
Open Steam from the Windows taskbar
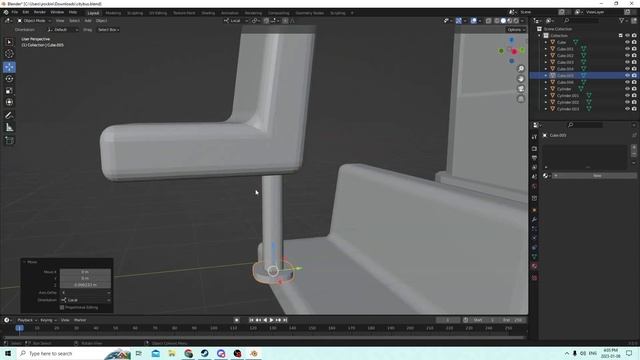[204, 353]
